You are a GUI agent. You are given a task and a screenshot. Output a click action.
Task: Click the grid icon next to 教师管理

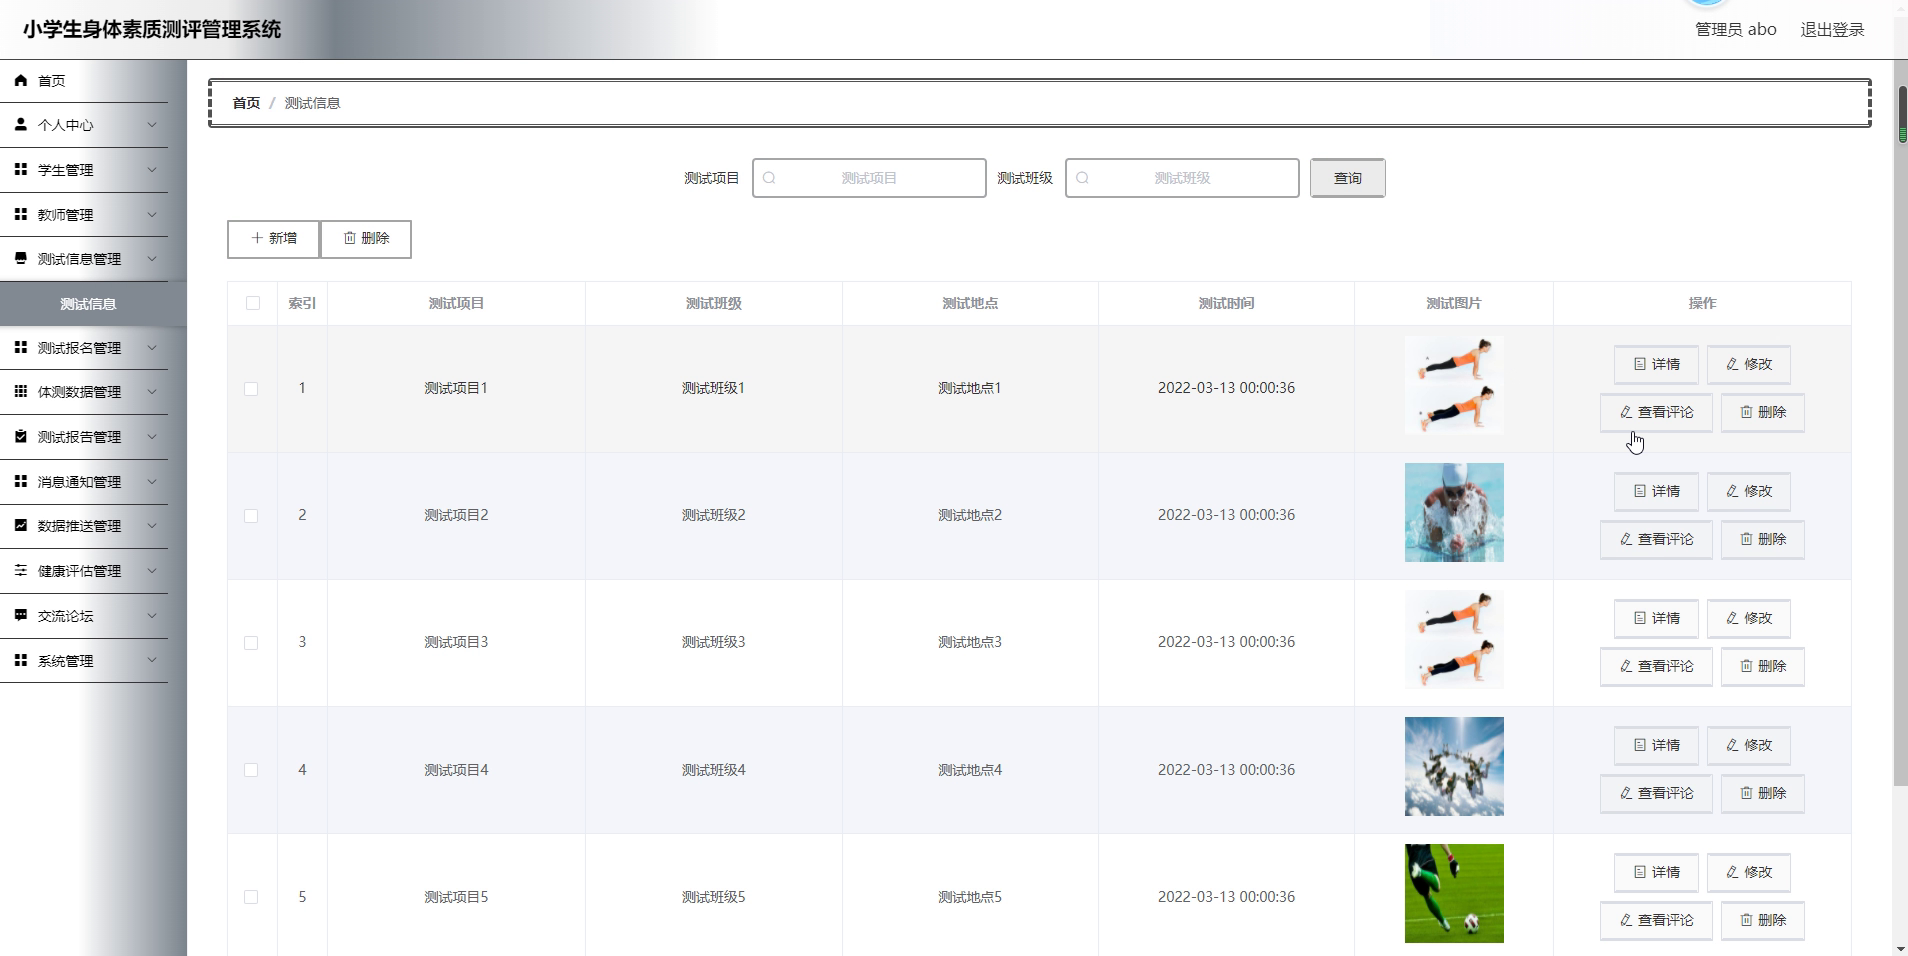click(x=21, y=214)
